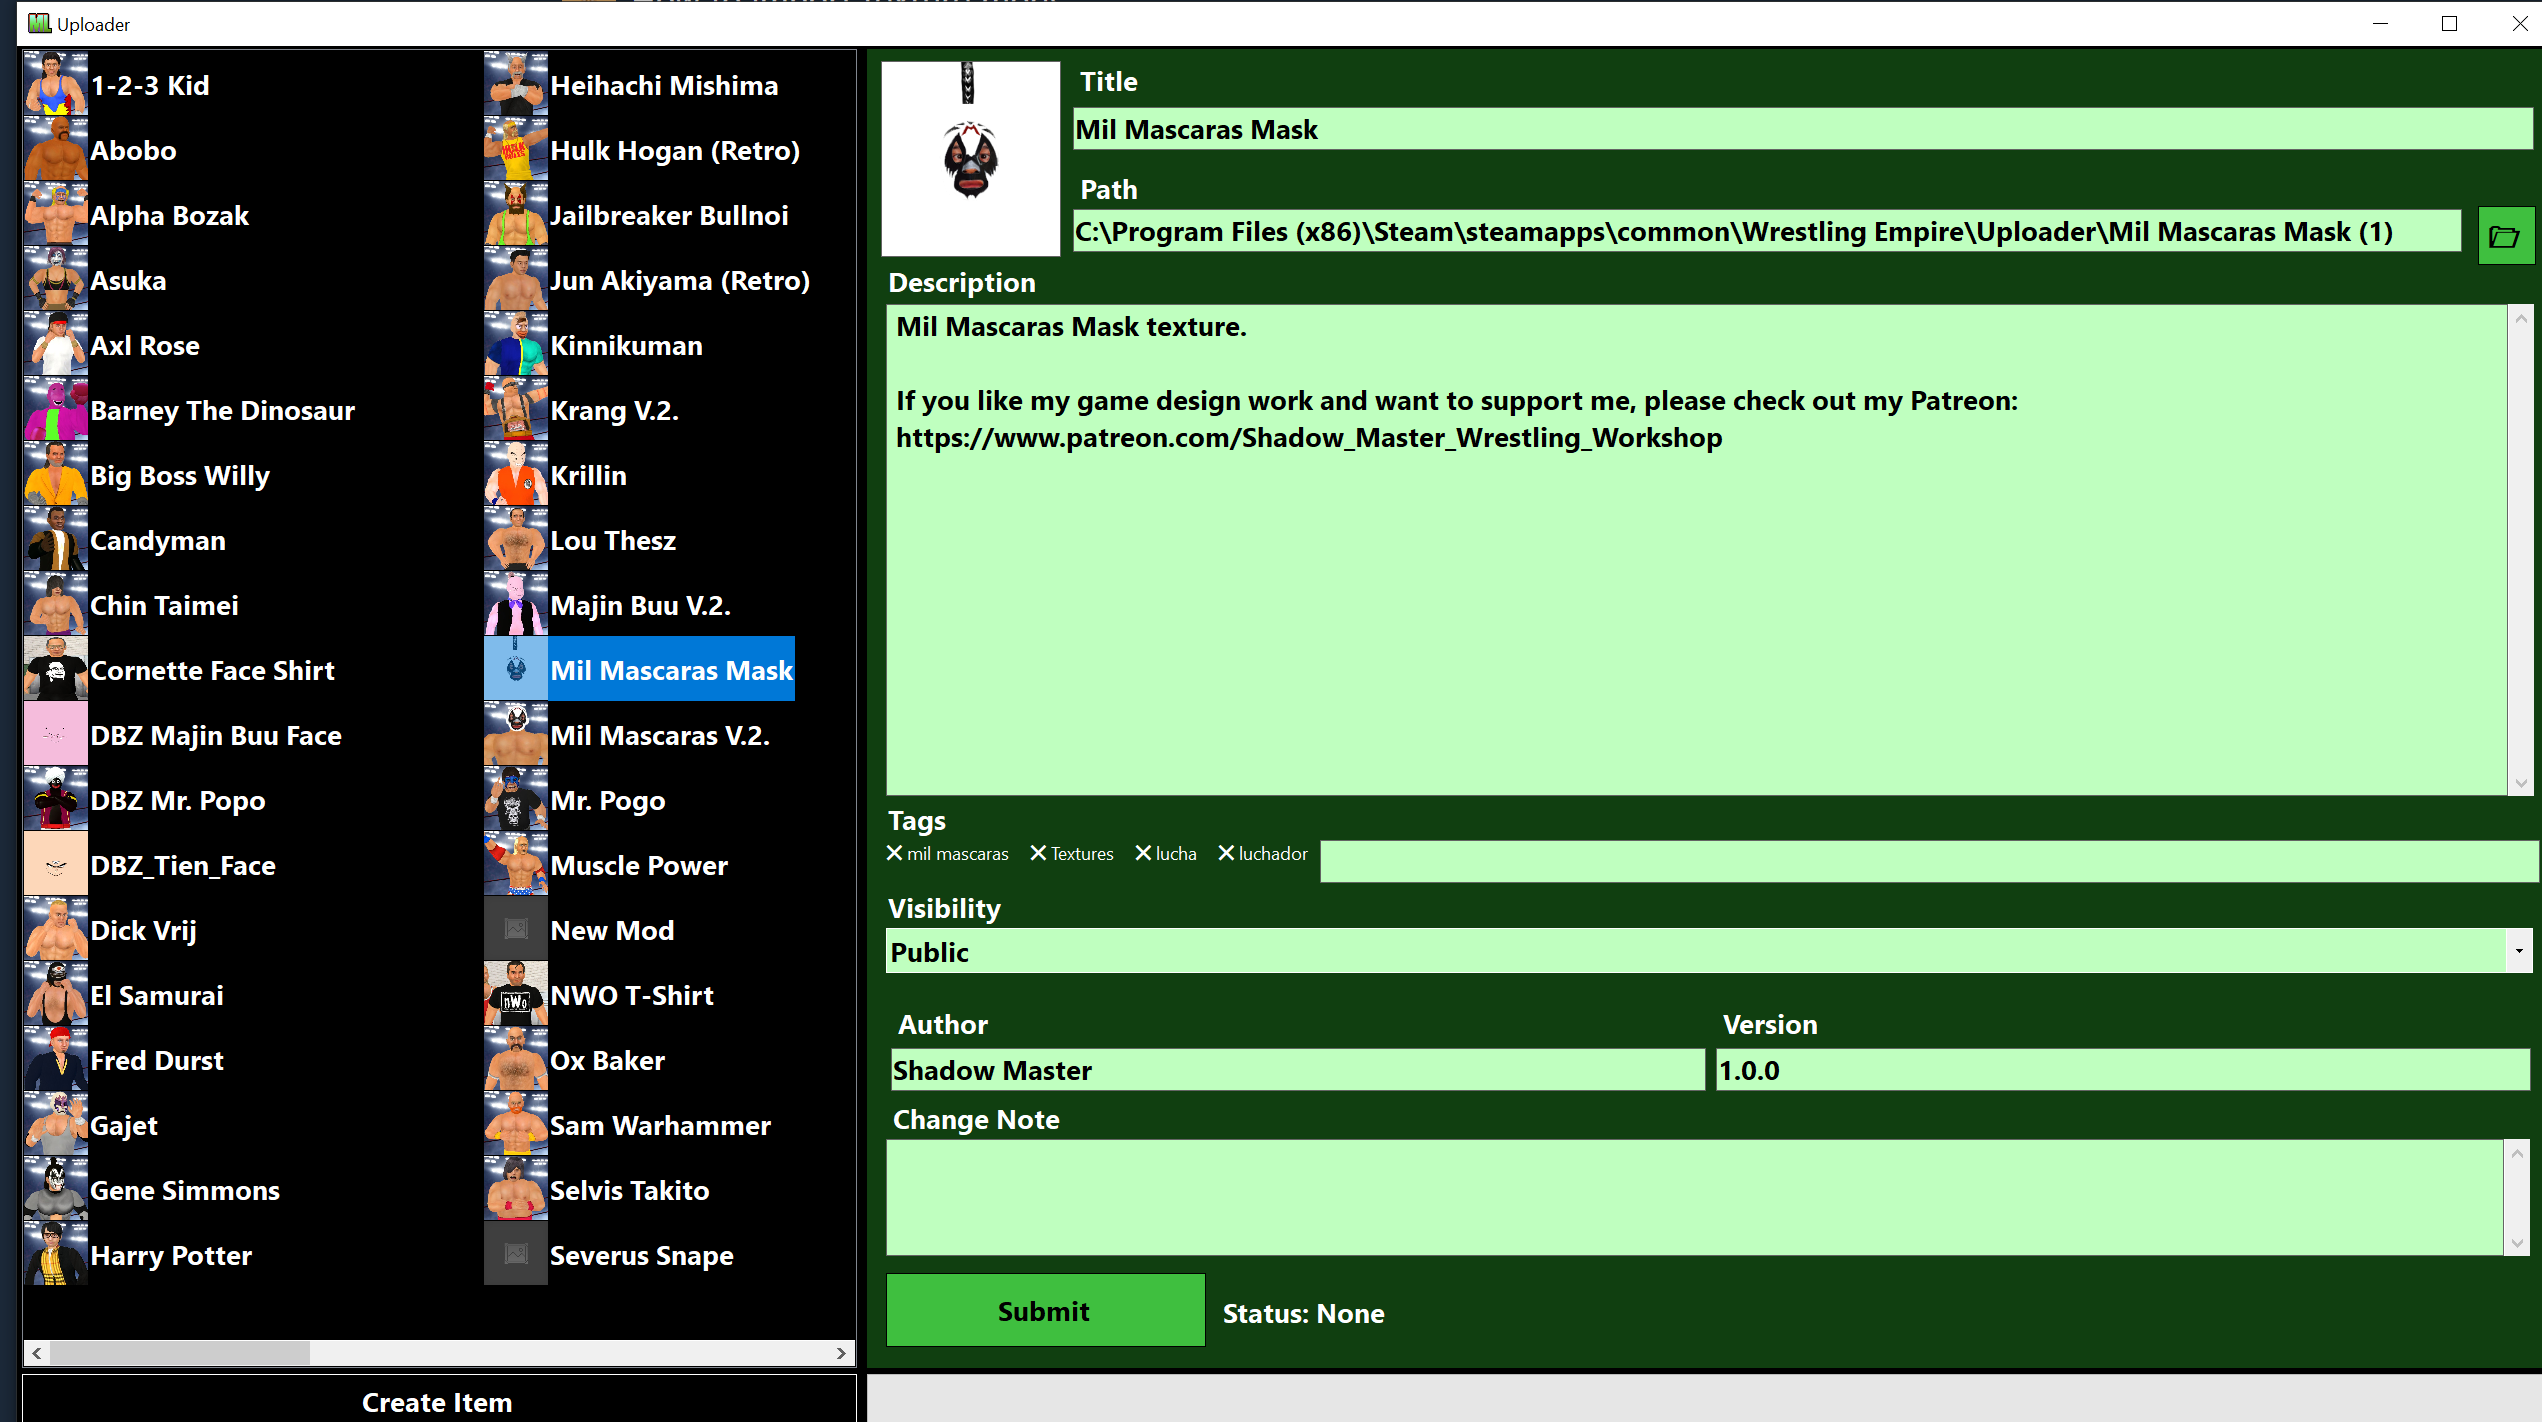Click the horizontal scrollbar thumb under item list
Viewport: 2542px width, 1422px height.
180,1353
